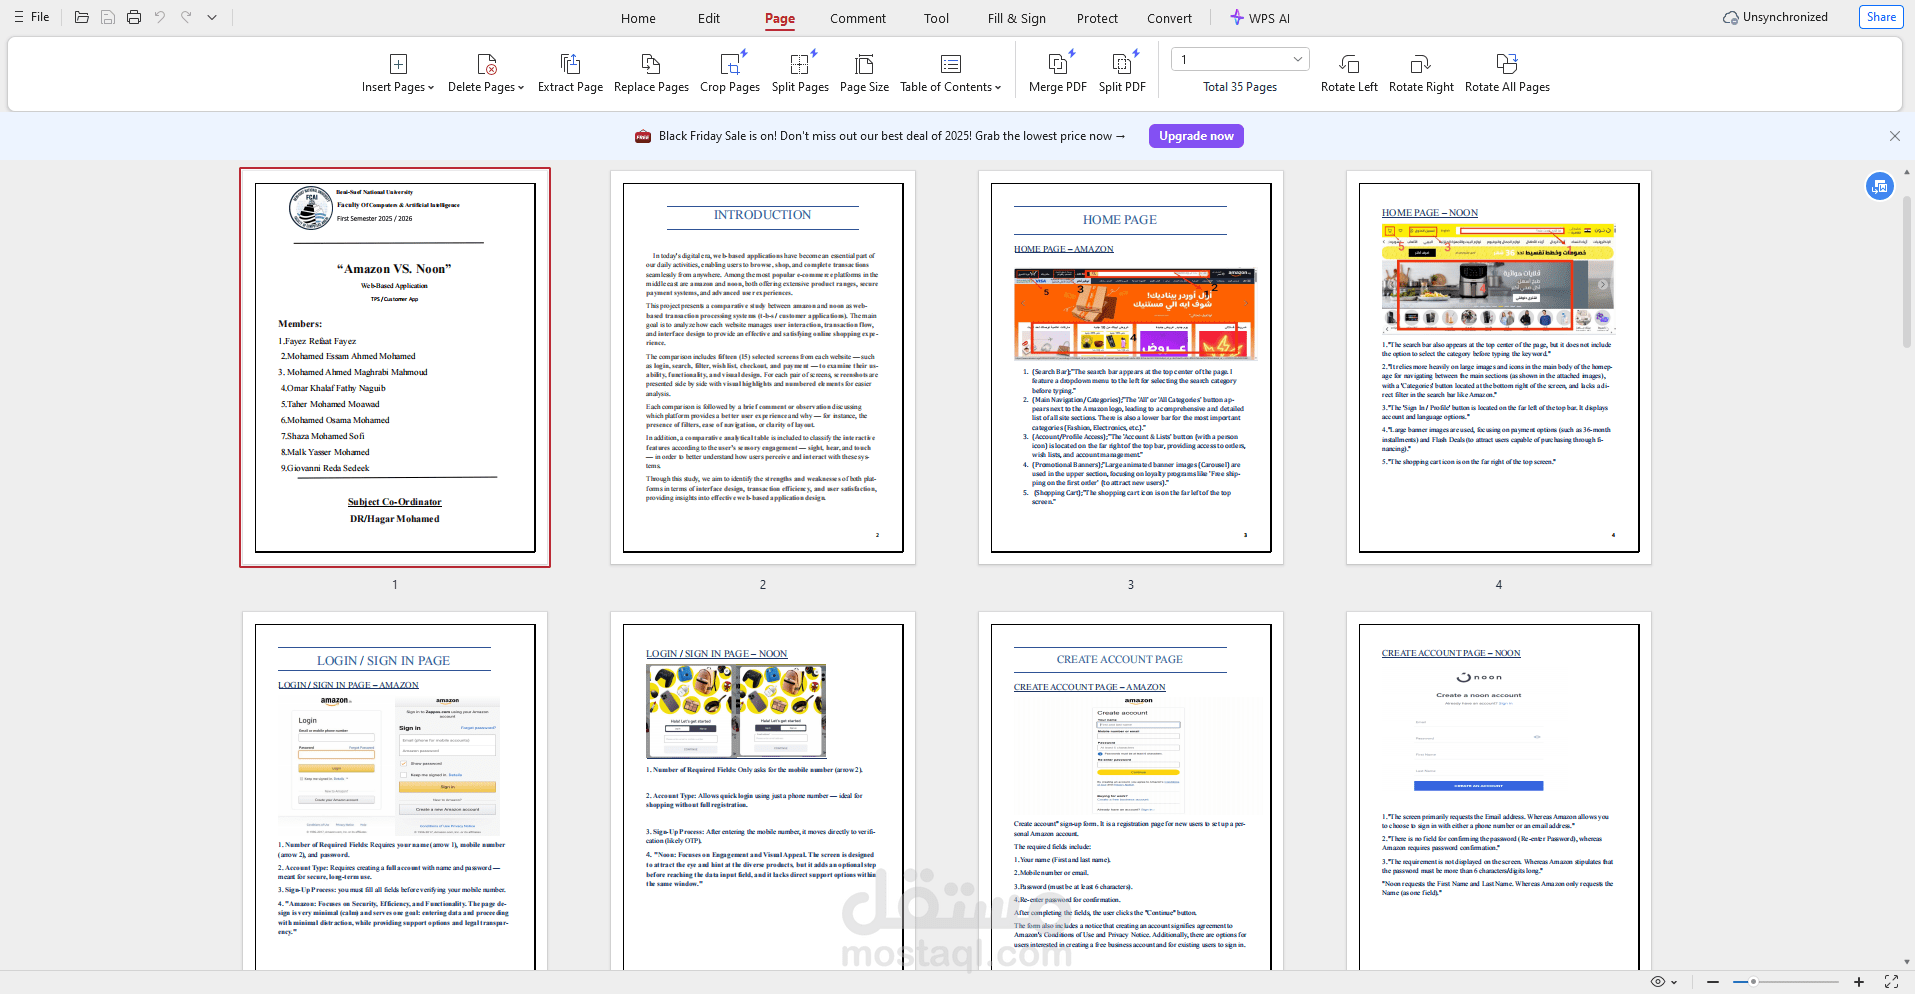Image resolution: width=1915 pixels, height=994 pixels.
Task: Switch to the Edit tab
Action: click(x=709, y=18)
